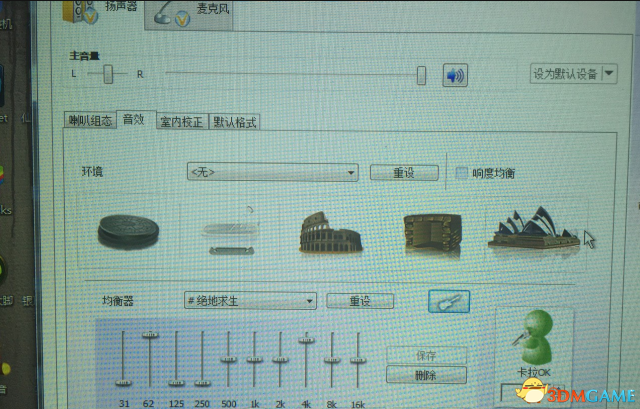Expand the 设为默认设备 dropdown arrow
640x409 pixels.
609,73
